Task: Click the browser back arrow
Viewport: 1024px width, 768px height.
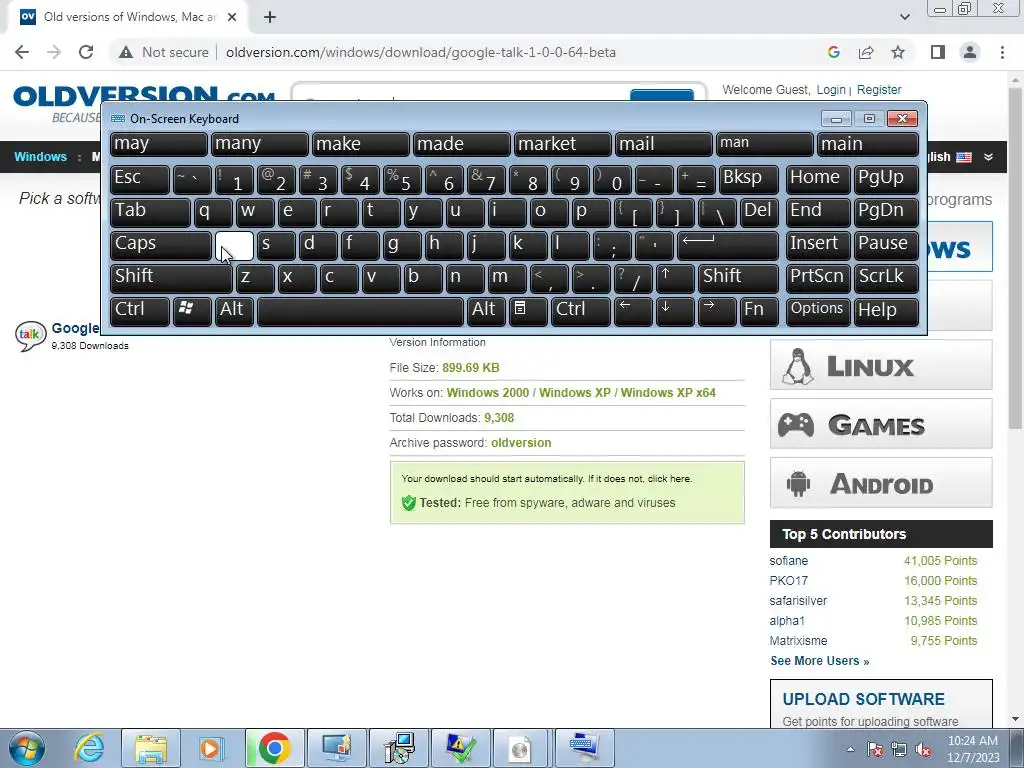Action: (22, 52)
